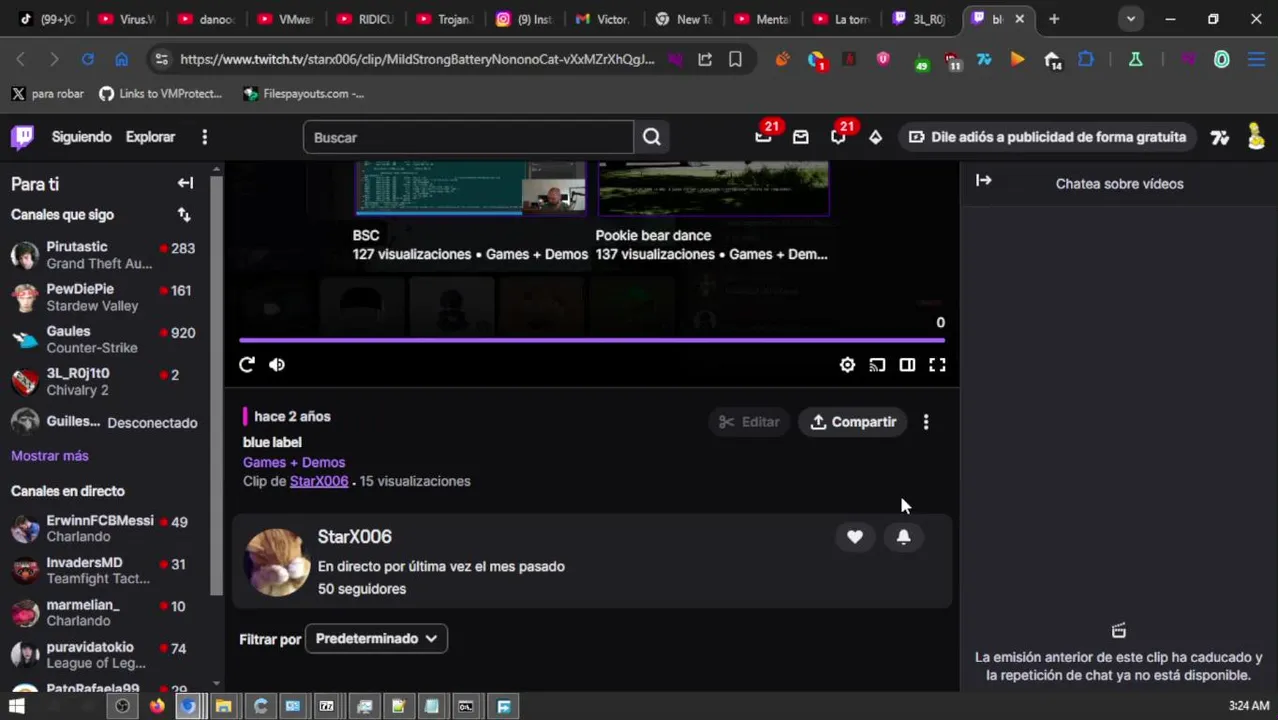
Task: Expand the browser tab list chevron
Action: [x=1130, y=19]
